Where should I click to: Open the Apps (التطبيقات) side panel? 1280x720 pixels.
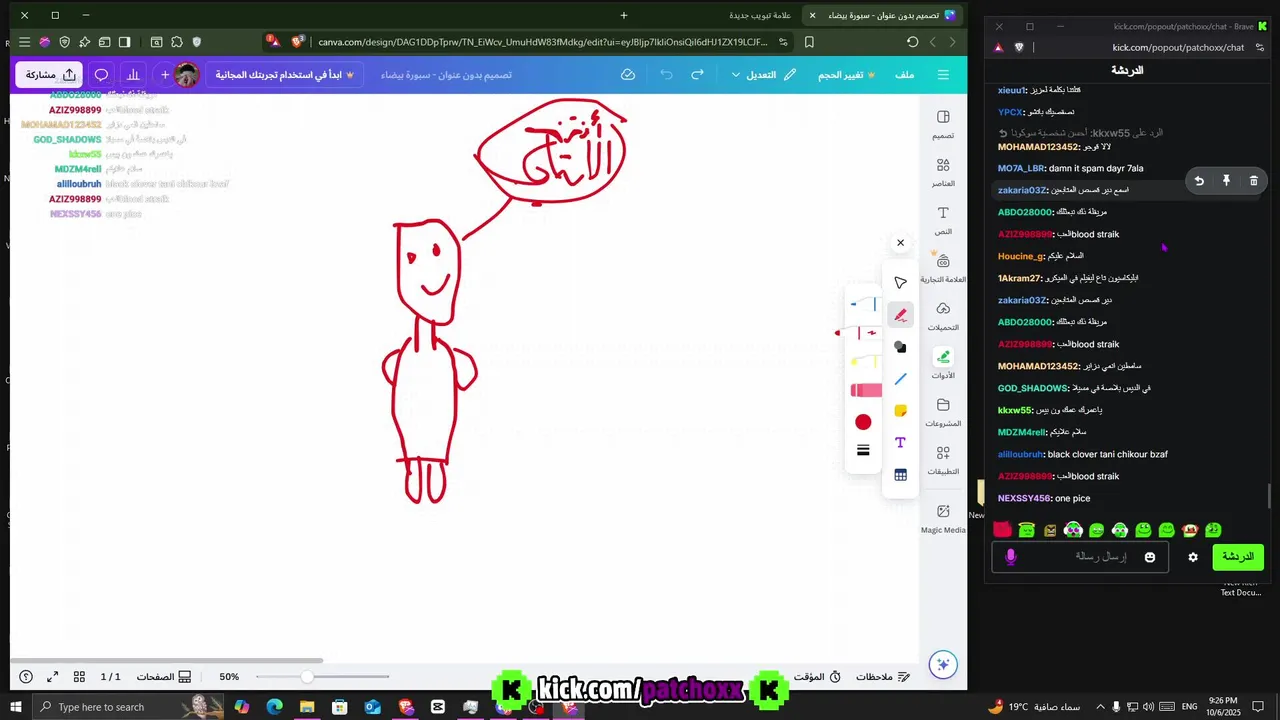pos(943,460)
